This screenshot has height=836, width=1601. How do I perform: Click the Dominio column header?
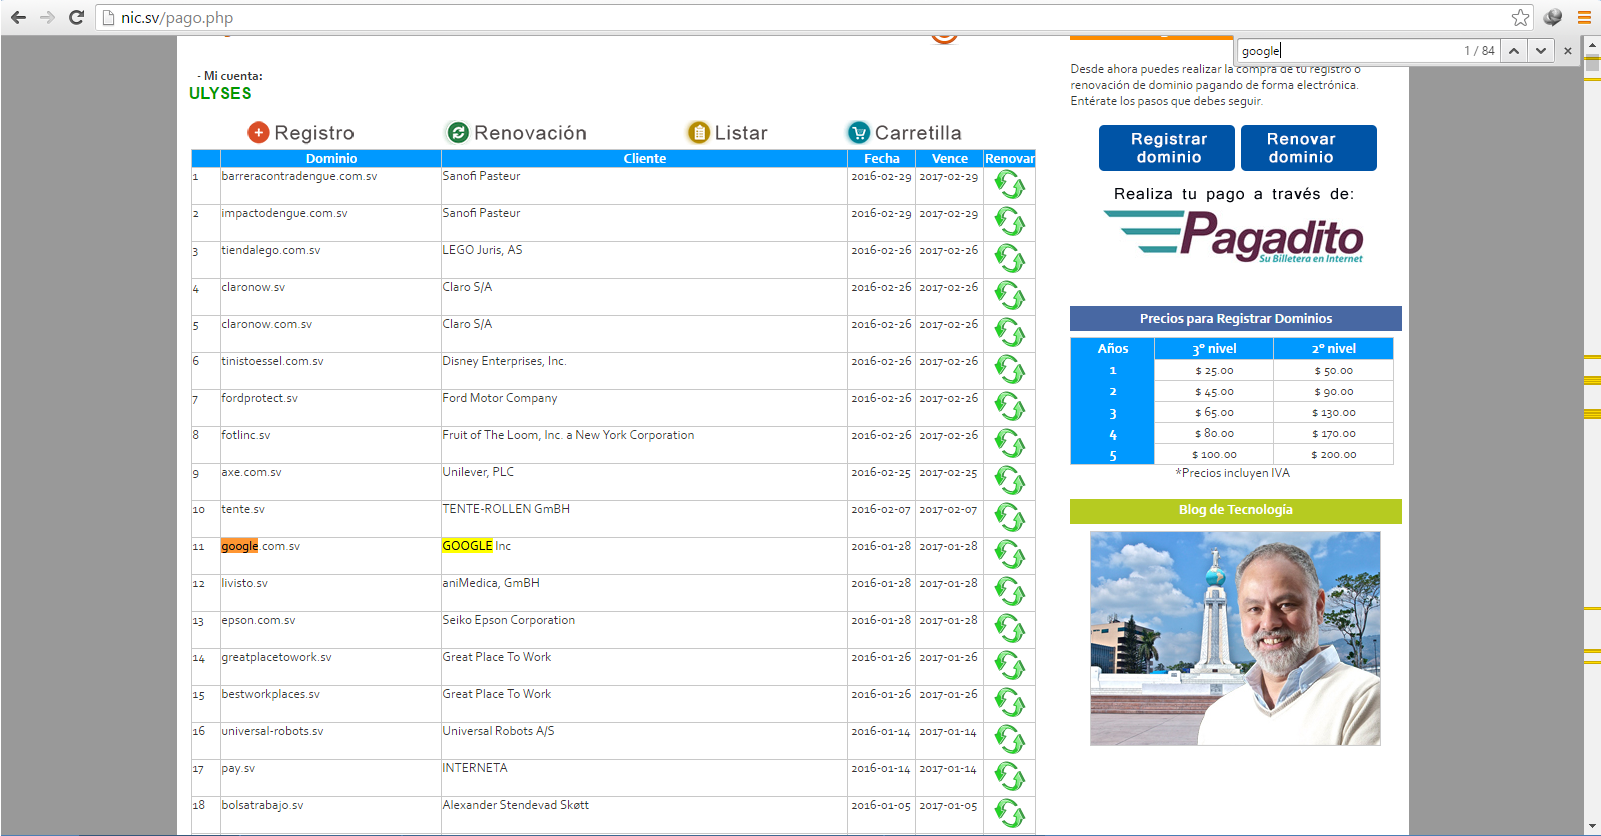331,158
